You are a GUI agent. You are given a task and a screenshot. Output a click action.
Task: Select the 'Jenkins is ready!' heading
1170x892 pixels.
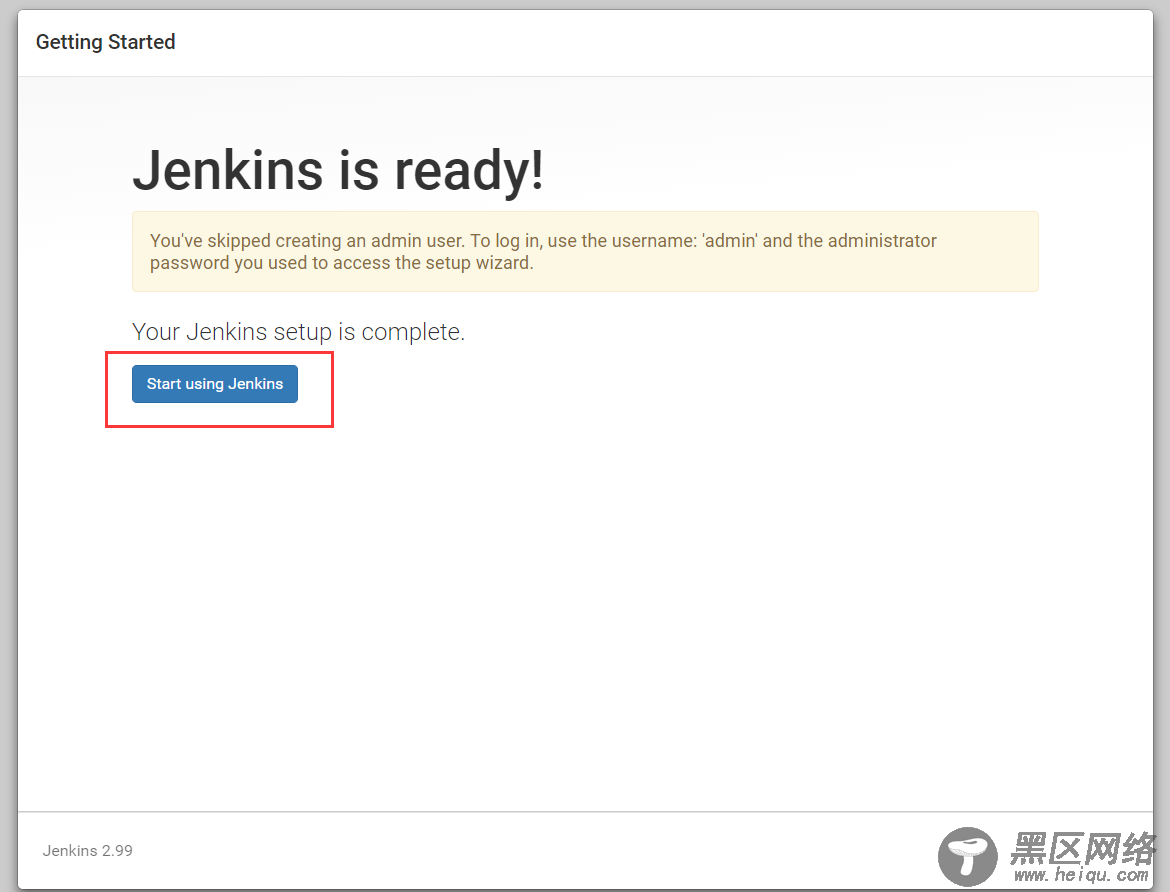tap(338, 170)
